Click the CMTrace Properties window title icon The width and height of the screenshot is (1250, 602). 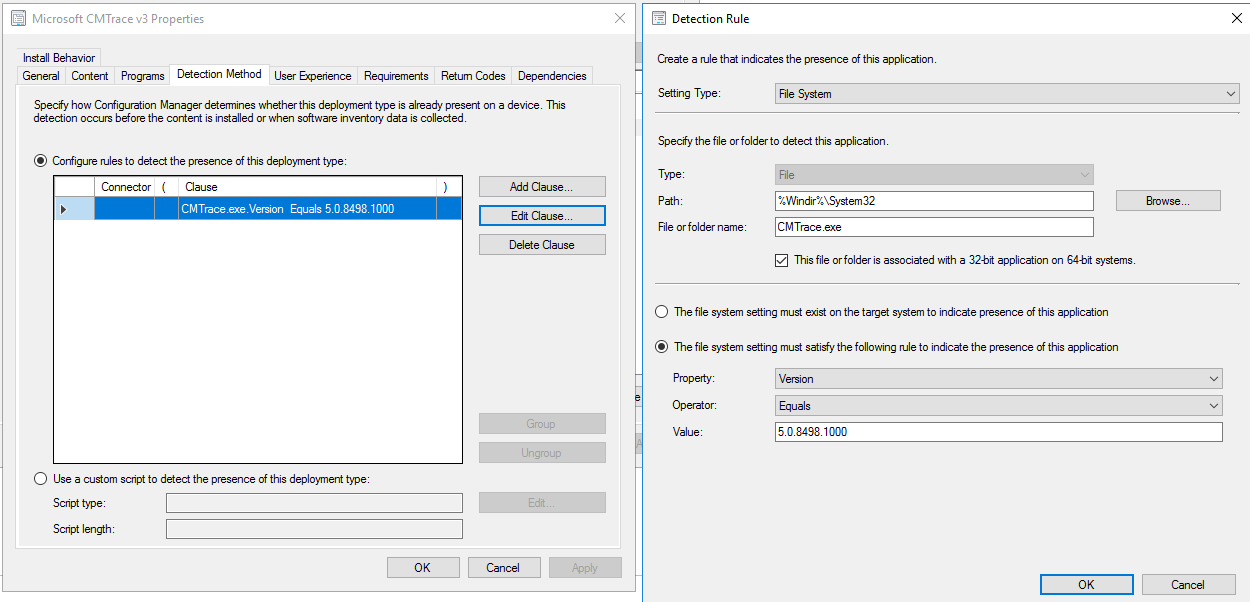(x=18, y=19)
